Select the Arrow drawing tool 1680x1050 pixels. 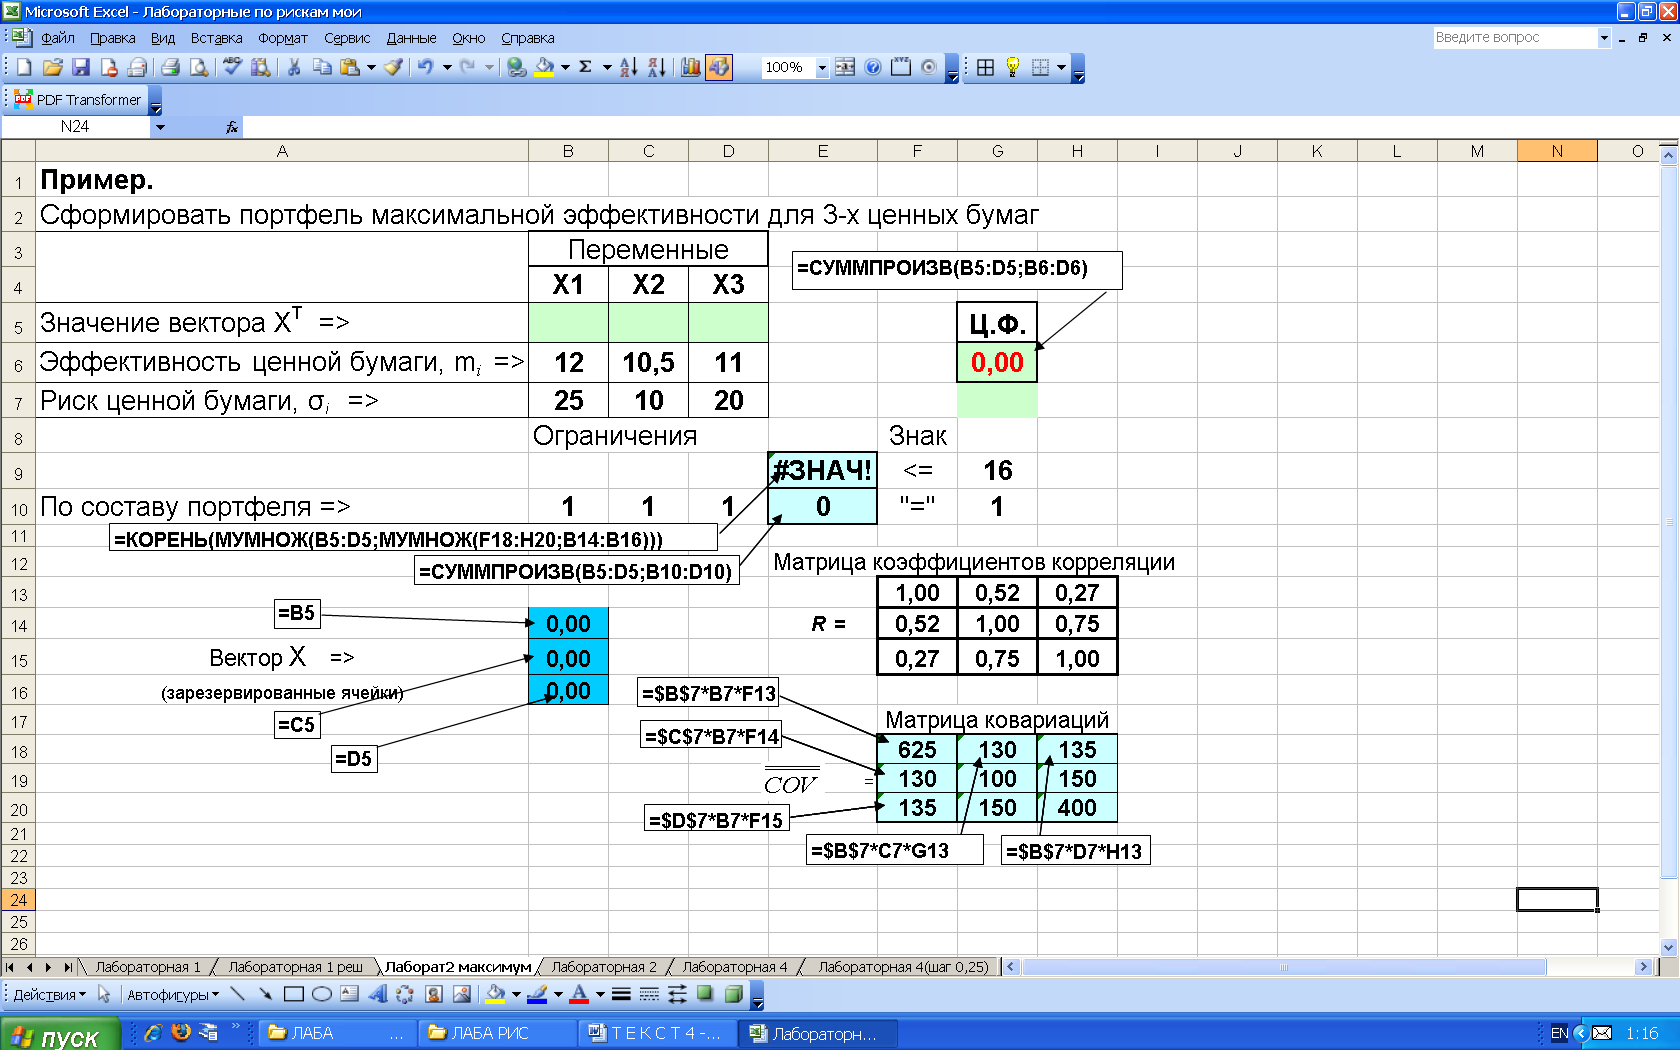tap(265, 994)
